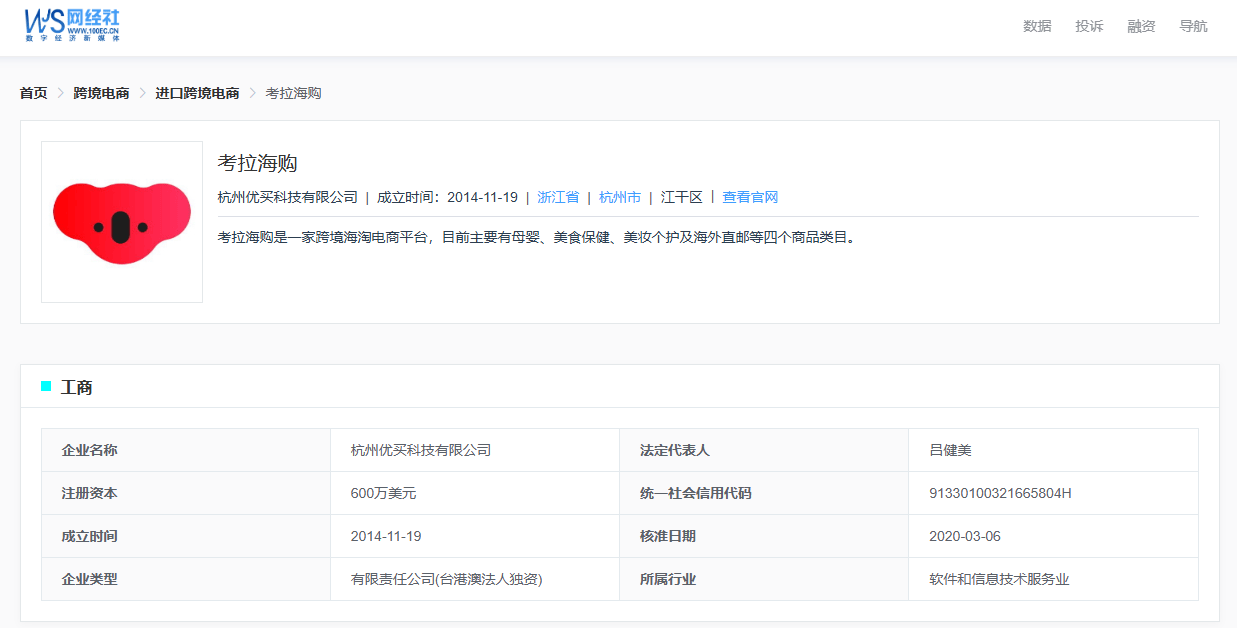Open the 导航 navigation menu
The image size is (1237, 628).
coord(1193,26)
